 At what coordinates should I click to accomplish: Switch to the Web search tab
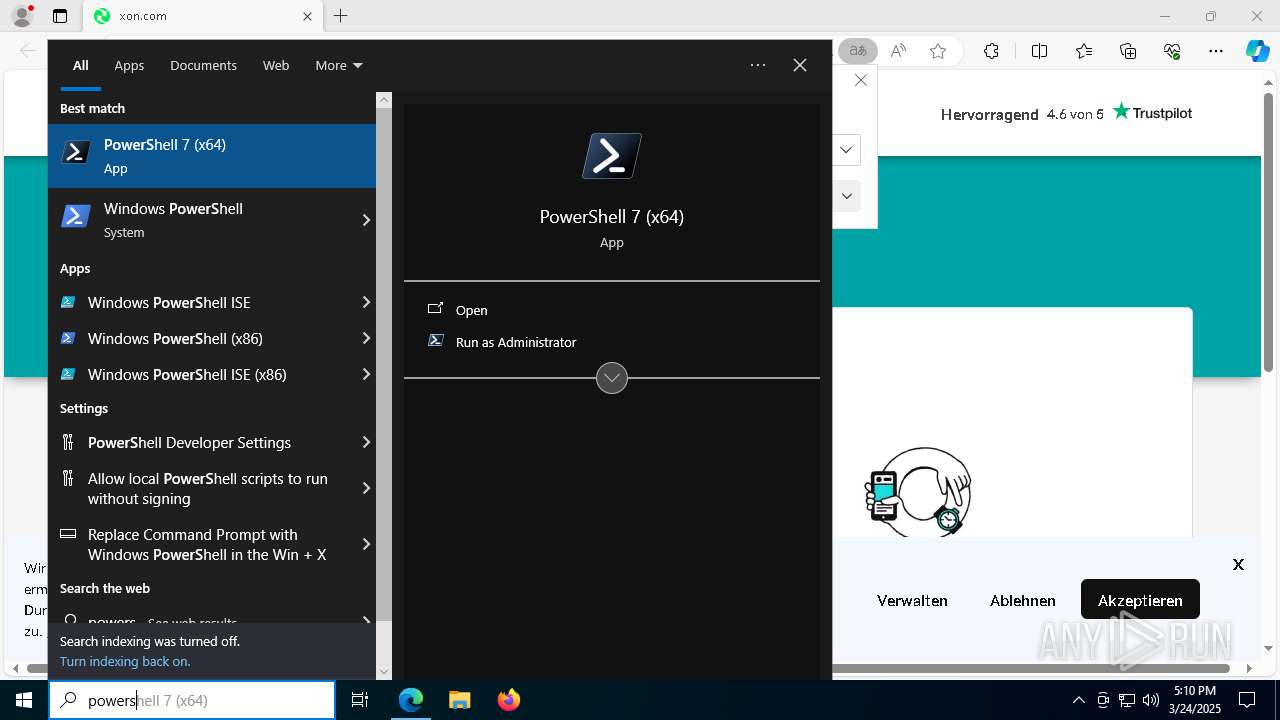pos(276,65)
